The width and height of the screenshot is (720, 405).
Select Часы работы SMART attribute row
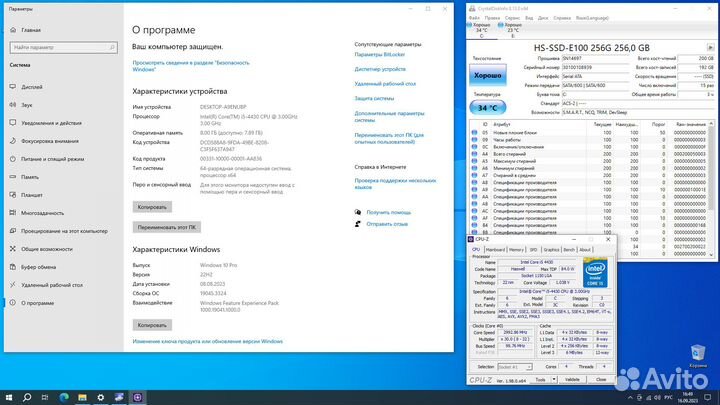pos(588,140)
